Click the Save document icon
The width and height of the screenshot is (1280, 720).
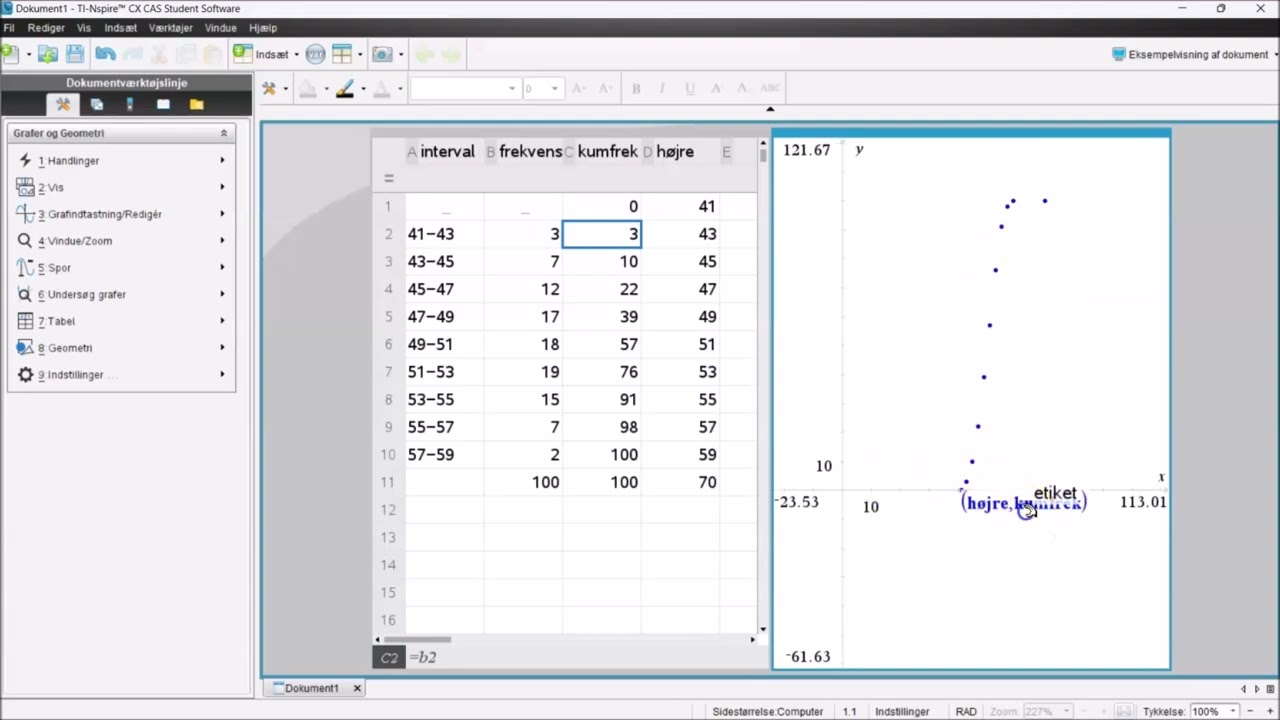point(75,54)
